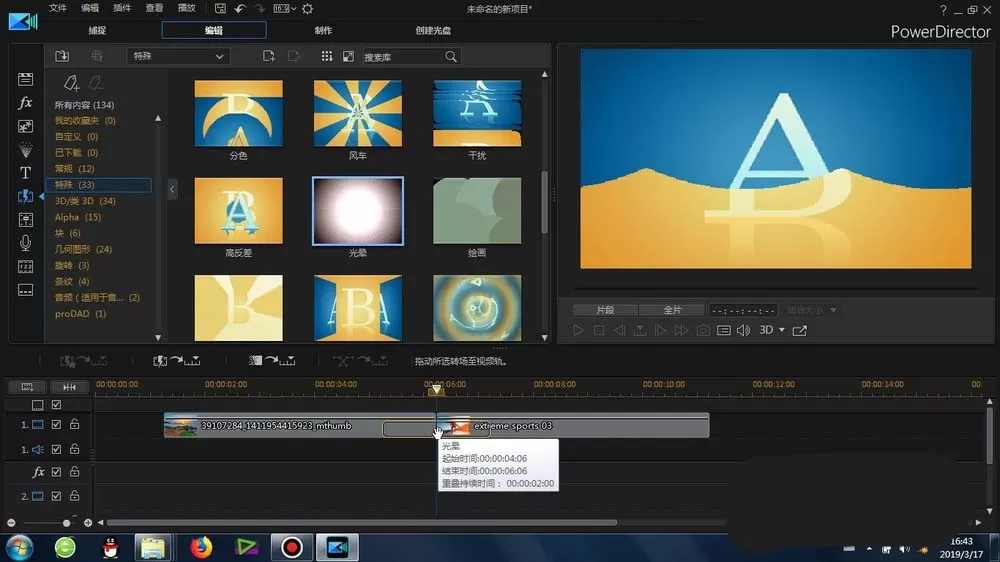Click the snapshot camera icon in preview
Viewport: 1000px width, 562px height.
click(x=703, y=330)
